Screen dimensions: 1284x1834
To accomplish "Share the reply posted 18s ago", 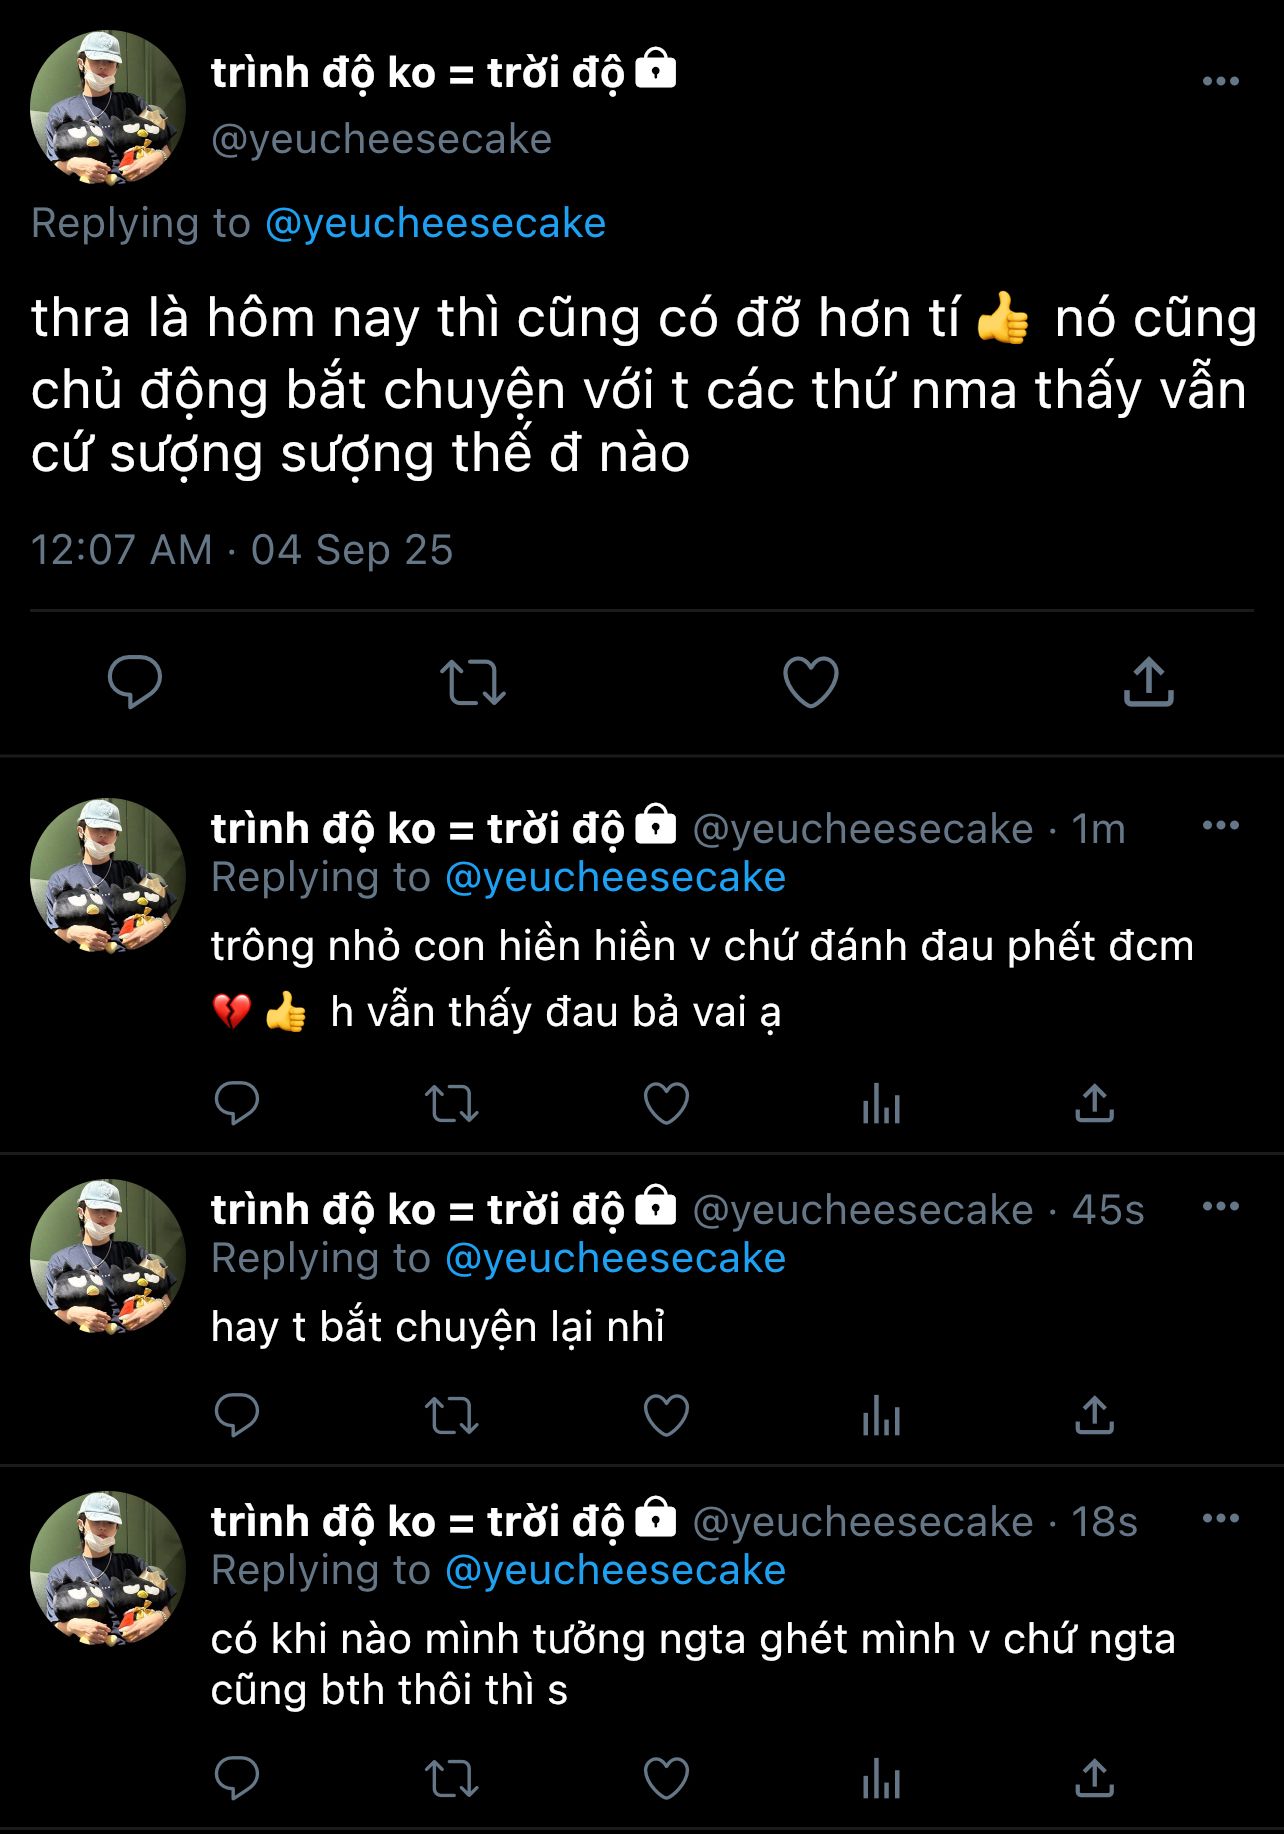I will click(1094, 1778).
